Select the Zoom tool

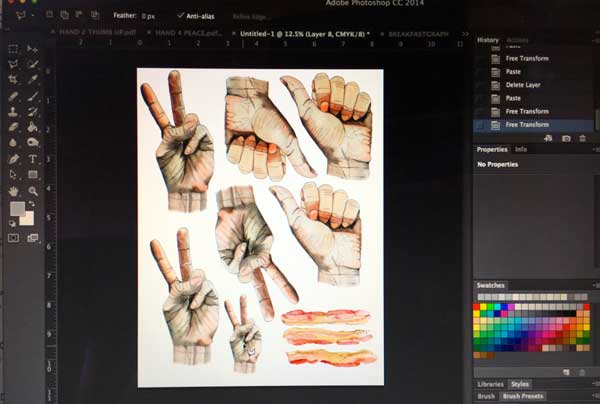[x=33, y=191]
